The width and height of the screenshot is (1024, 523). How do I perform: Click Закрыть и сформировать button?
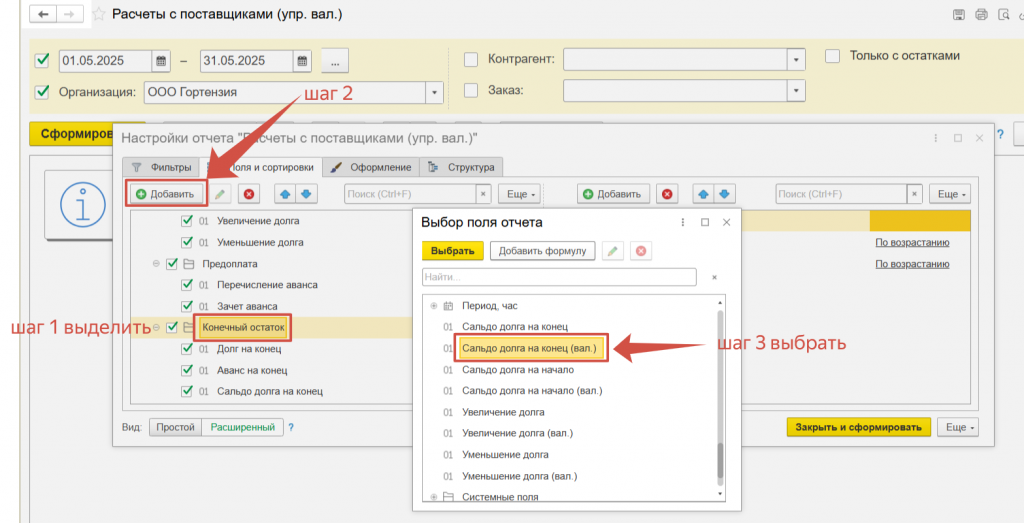[858, 427]
